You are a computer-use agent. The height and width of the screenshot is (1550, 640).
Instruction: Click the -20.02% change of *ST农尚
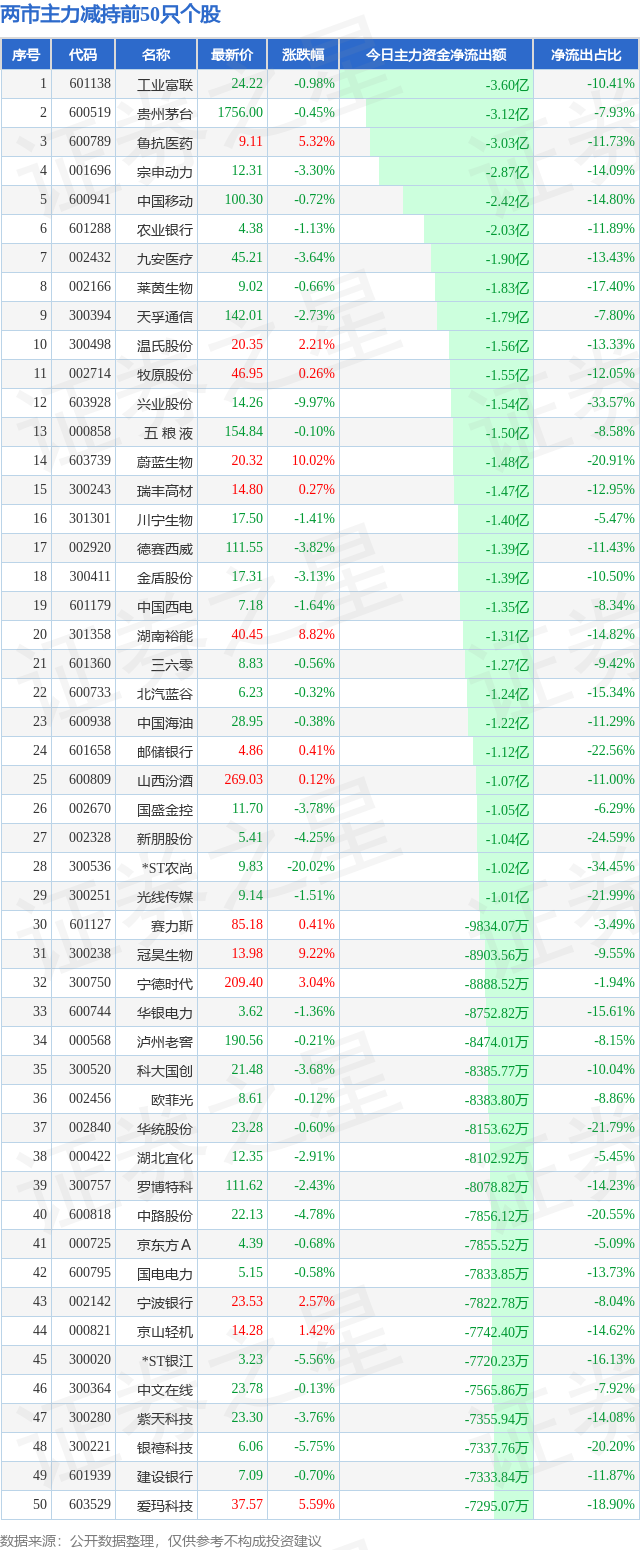(x=312, y=867)
